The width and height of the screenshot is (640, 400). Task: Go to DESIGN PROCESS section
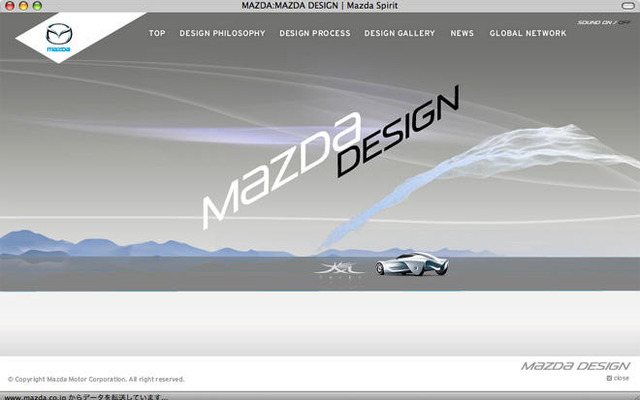315,33
